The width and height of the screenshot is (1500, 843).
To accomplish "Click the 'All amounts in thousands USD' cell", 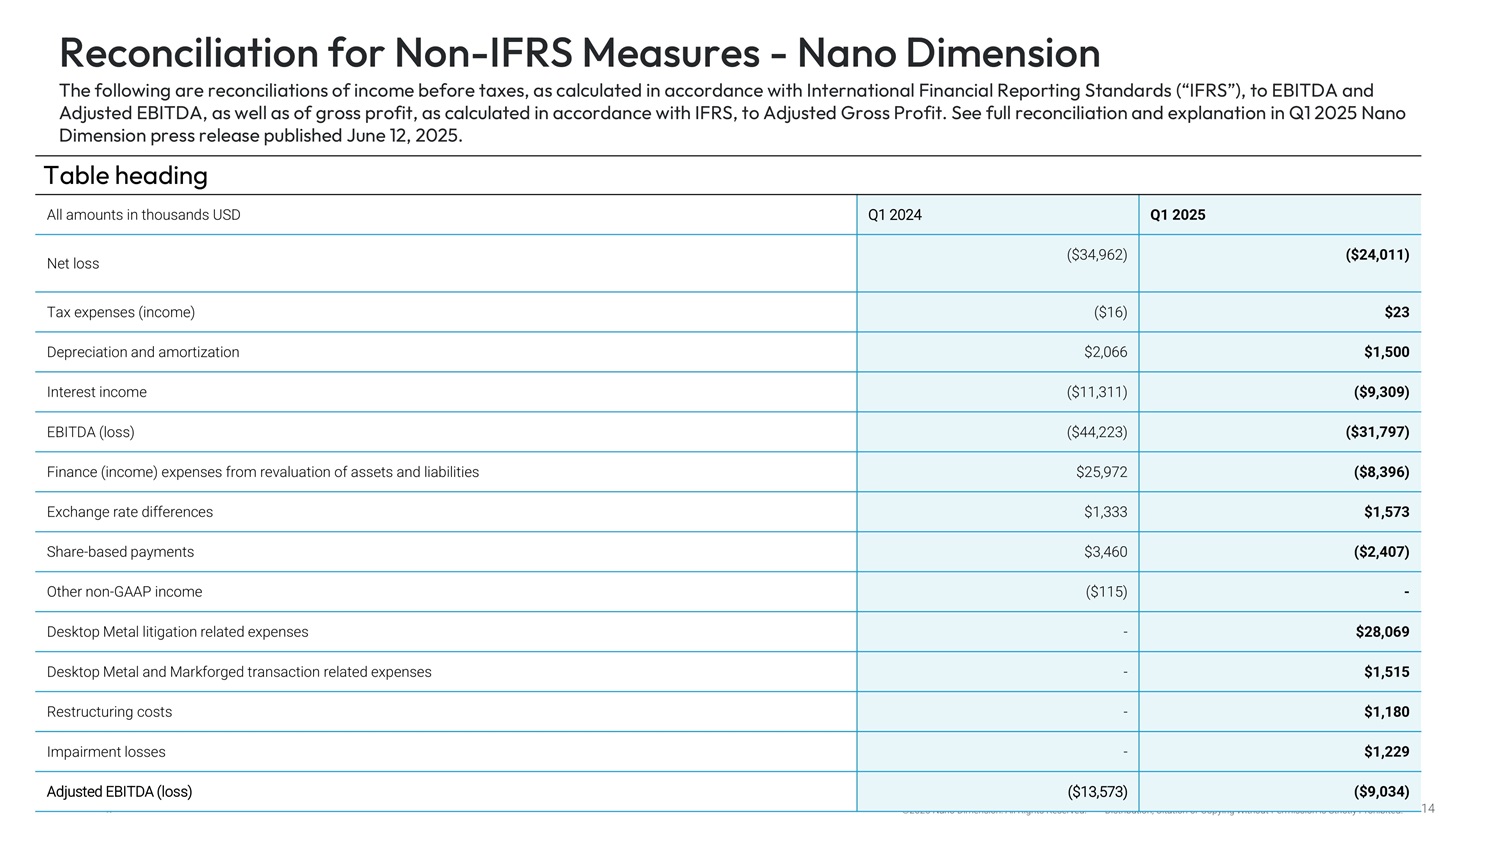I will (144, 215).
